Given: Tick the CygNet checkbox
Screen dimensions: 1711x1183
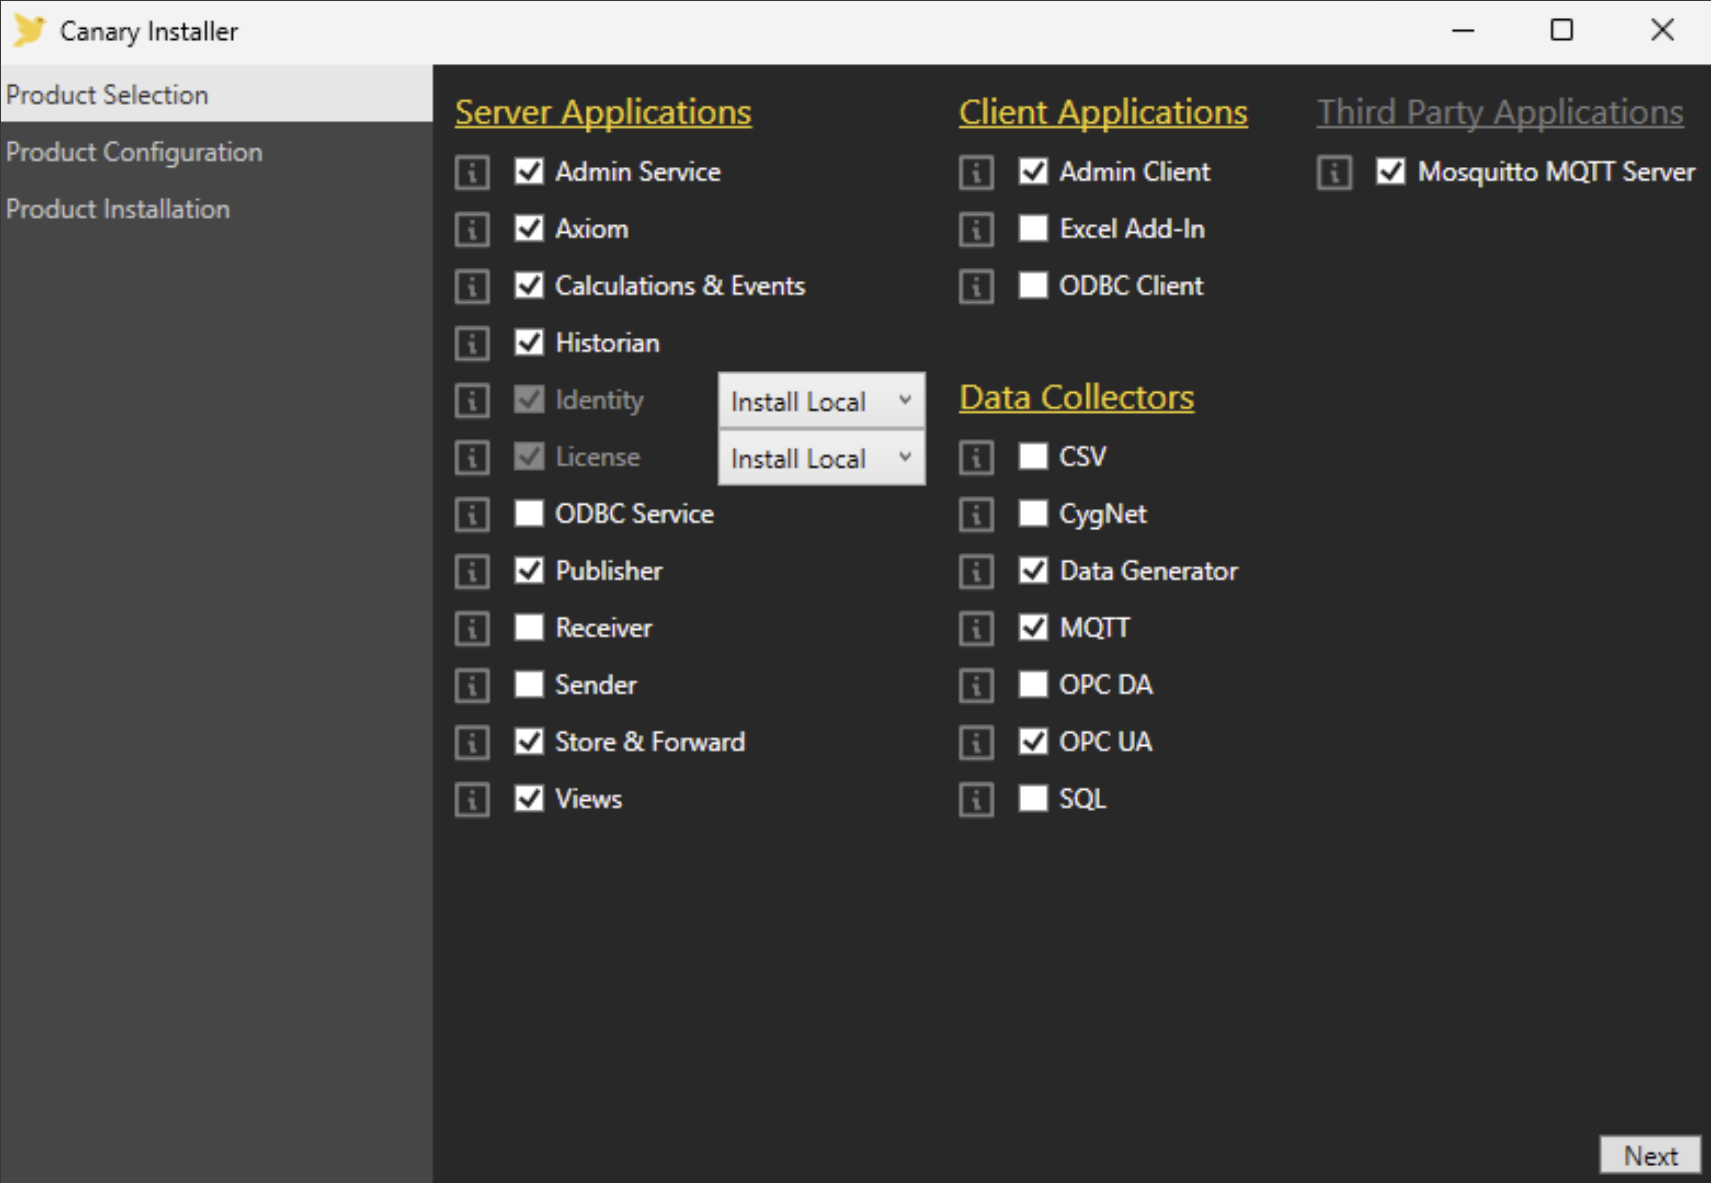Looking at the screenshot, I should click(x=1033, y=514).
